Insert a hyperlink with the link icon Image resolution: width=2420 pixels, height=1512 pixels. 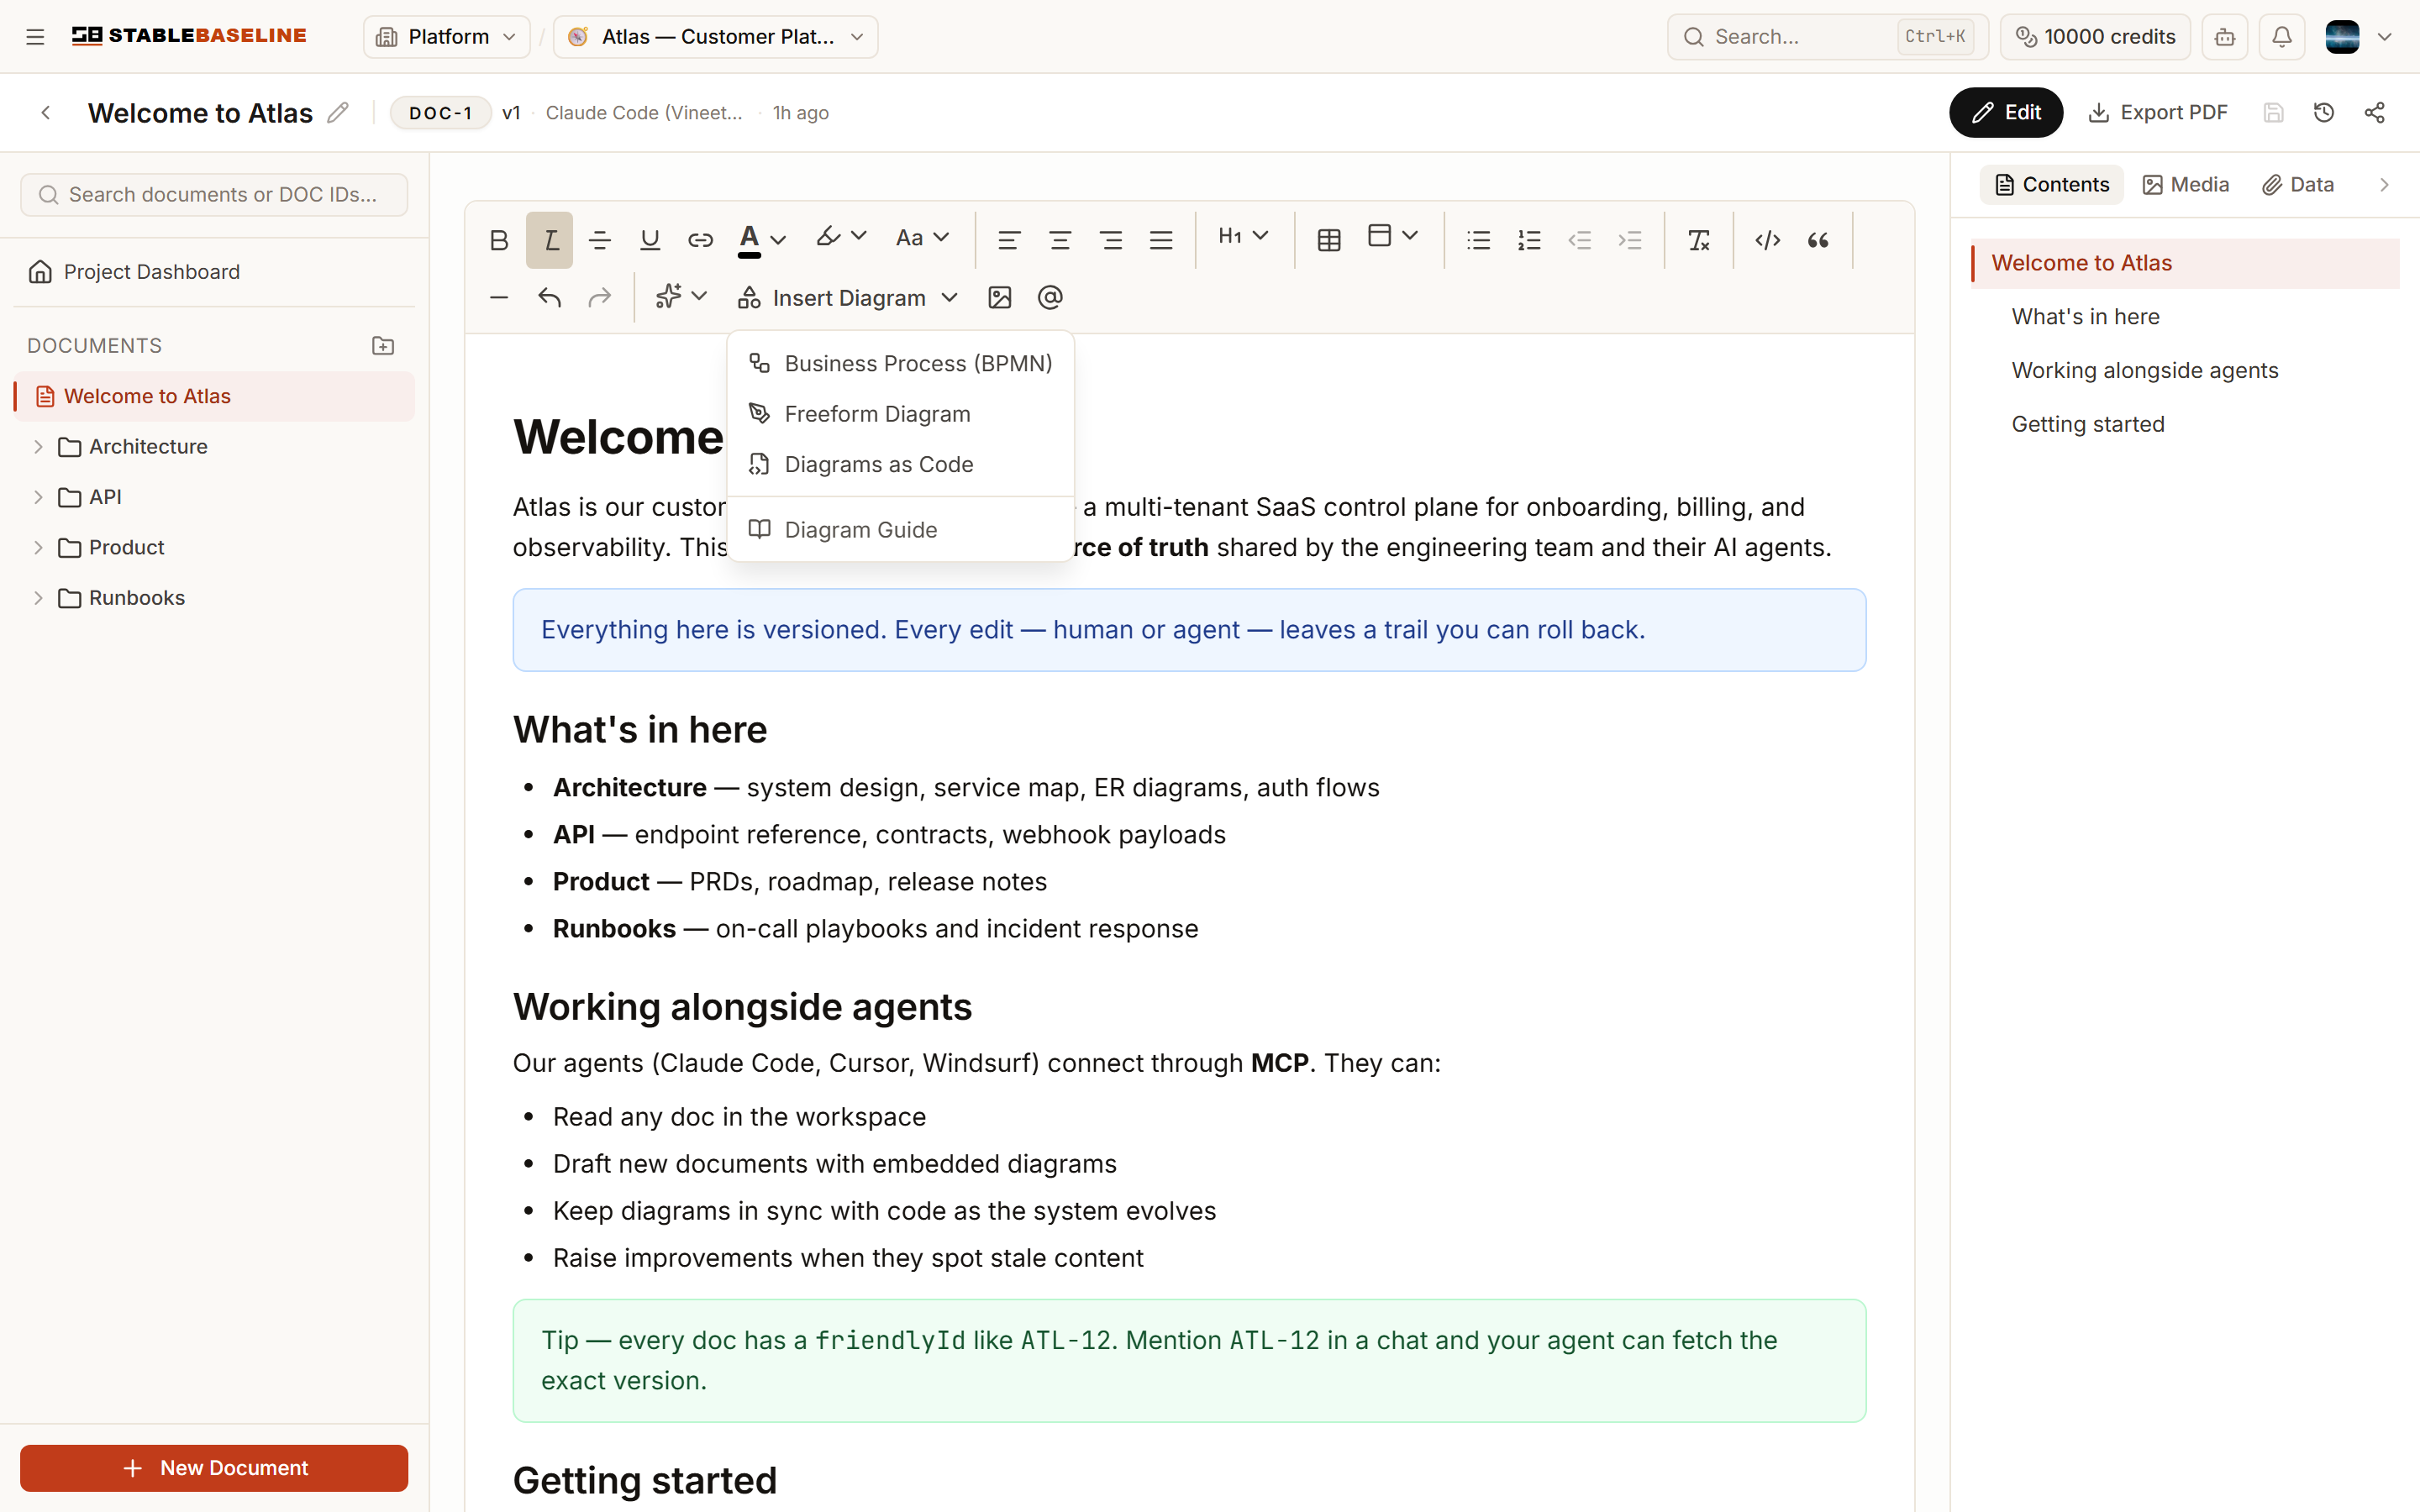pos(700,240)
